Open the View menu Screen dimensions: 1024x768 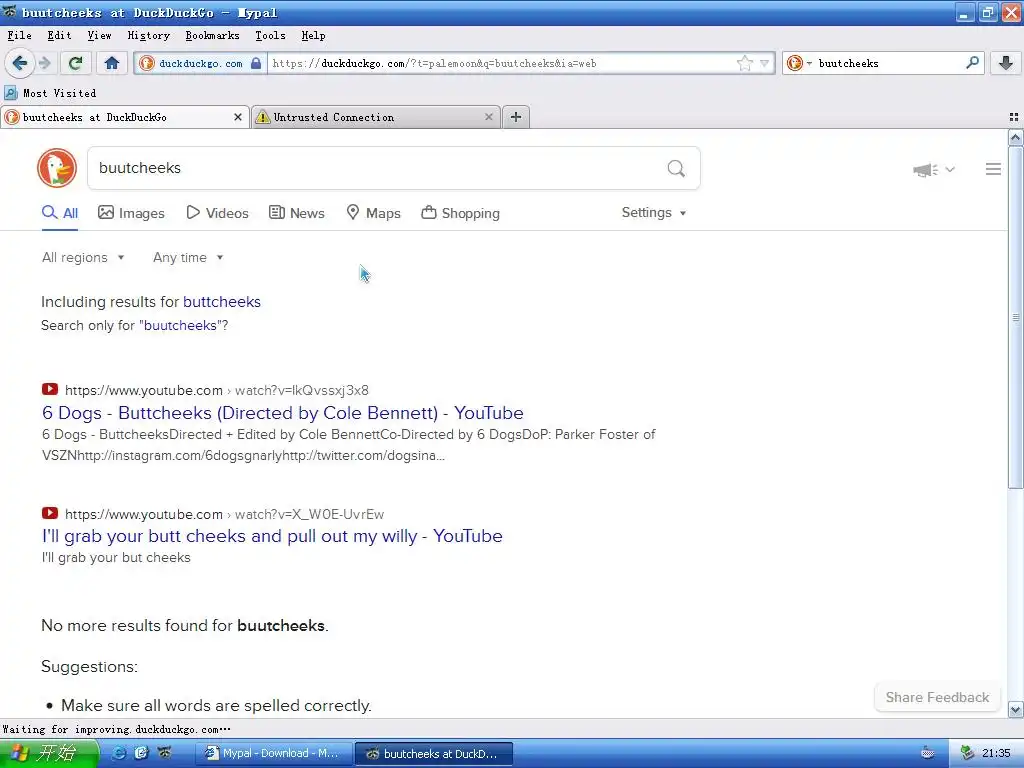click(99, 35)
